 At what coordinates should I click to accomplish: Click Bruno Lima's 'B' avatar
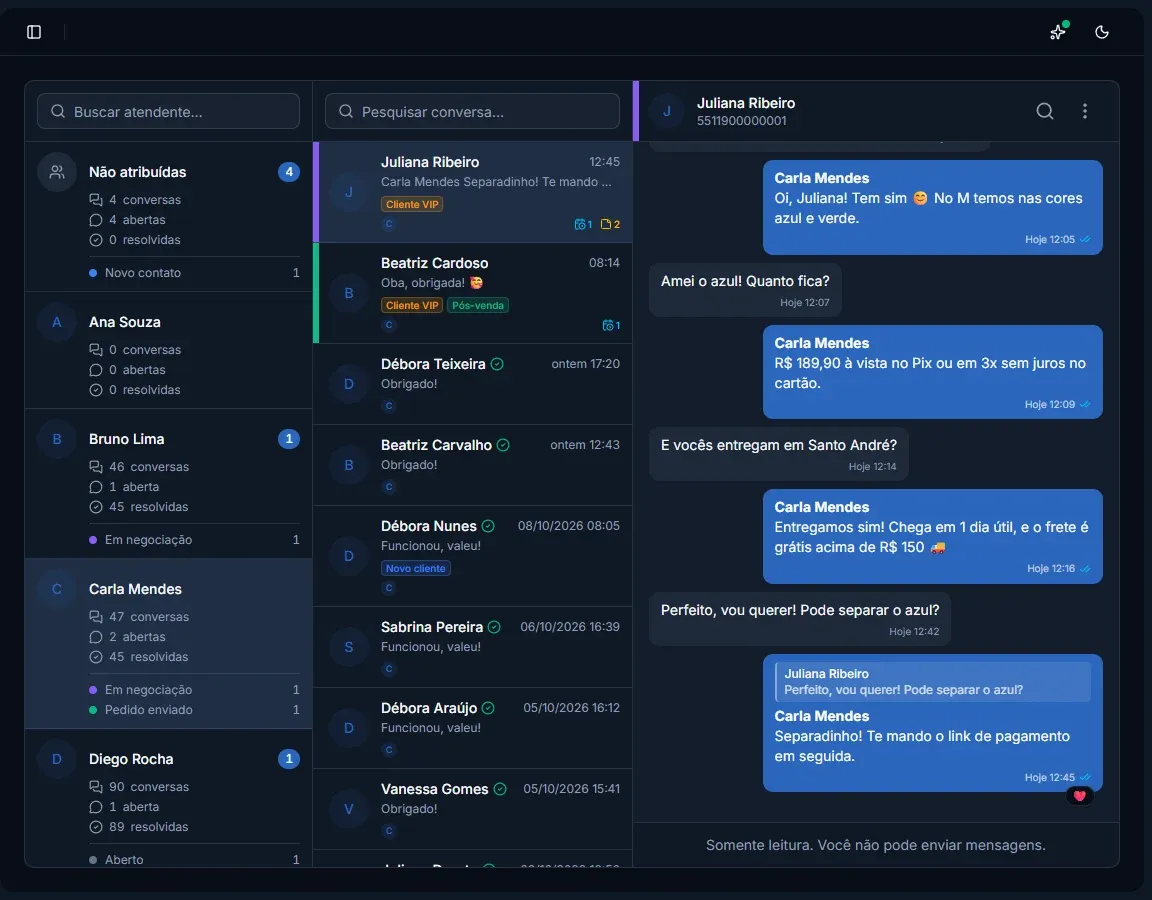pos(57,439)
